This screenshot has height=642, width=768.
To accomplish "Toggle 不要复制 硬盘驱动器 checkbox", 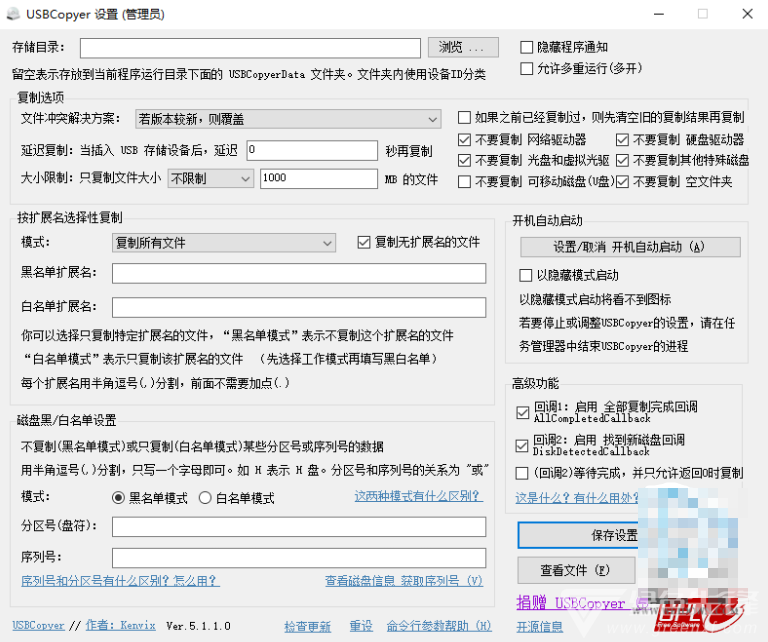I will (622, 140).
